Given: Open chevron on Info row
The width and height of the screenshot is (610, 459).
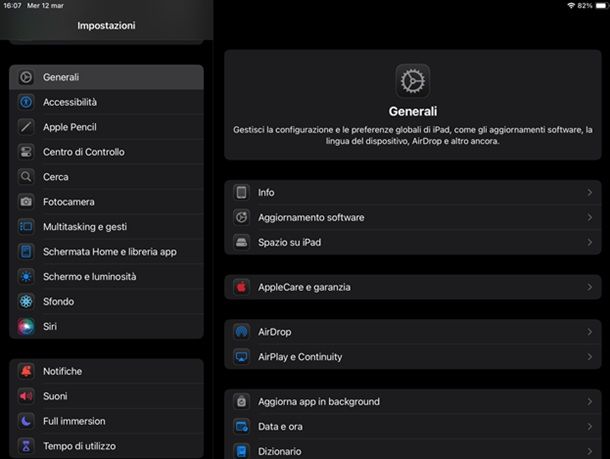Looking at the screenshot, I should click(x=590, y=193).
